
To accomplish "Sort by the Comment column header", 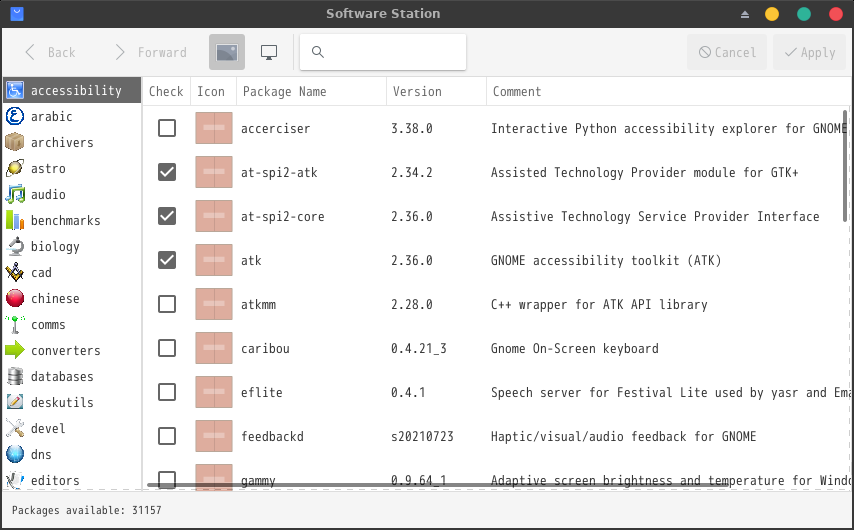I will coord(668,92).
